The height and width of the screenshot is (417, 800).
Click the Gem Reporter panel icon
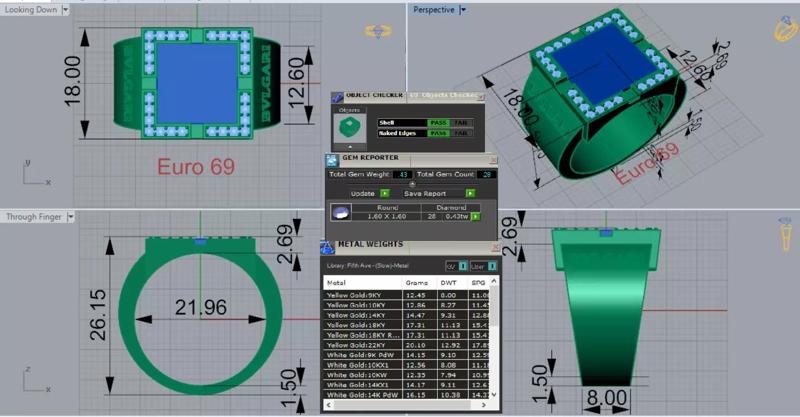[333, 160]
